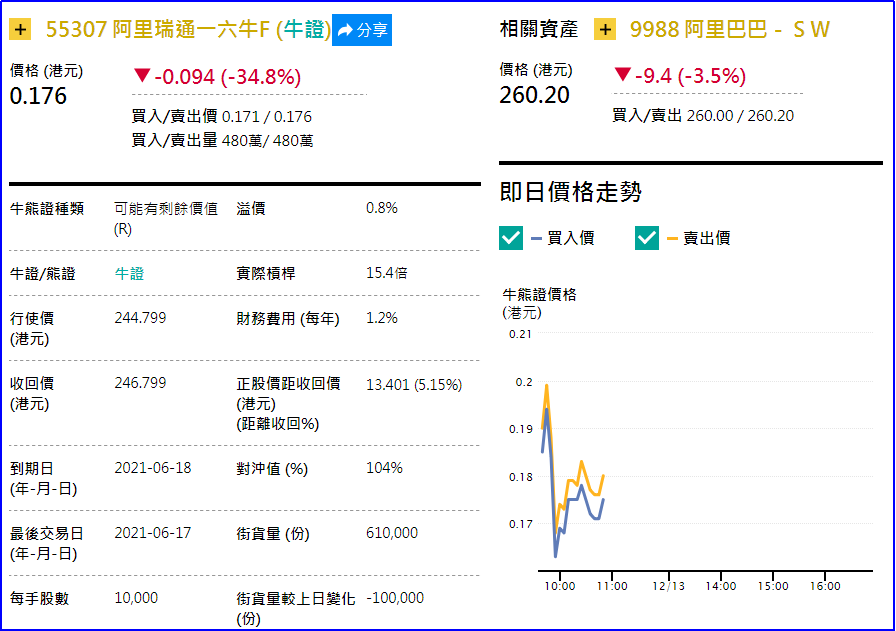Click the call price 246.799
Image resolution: width=896 pixels, height=631 pixels.
(140, 383)
